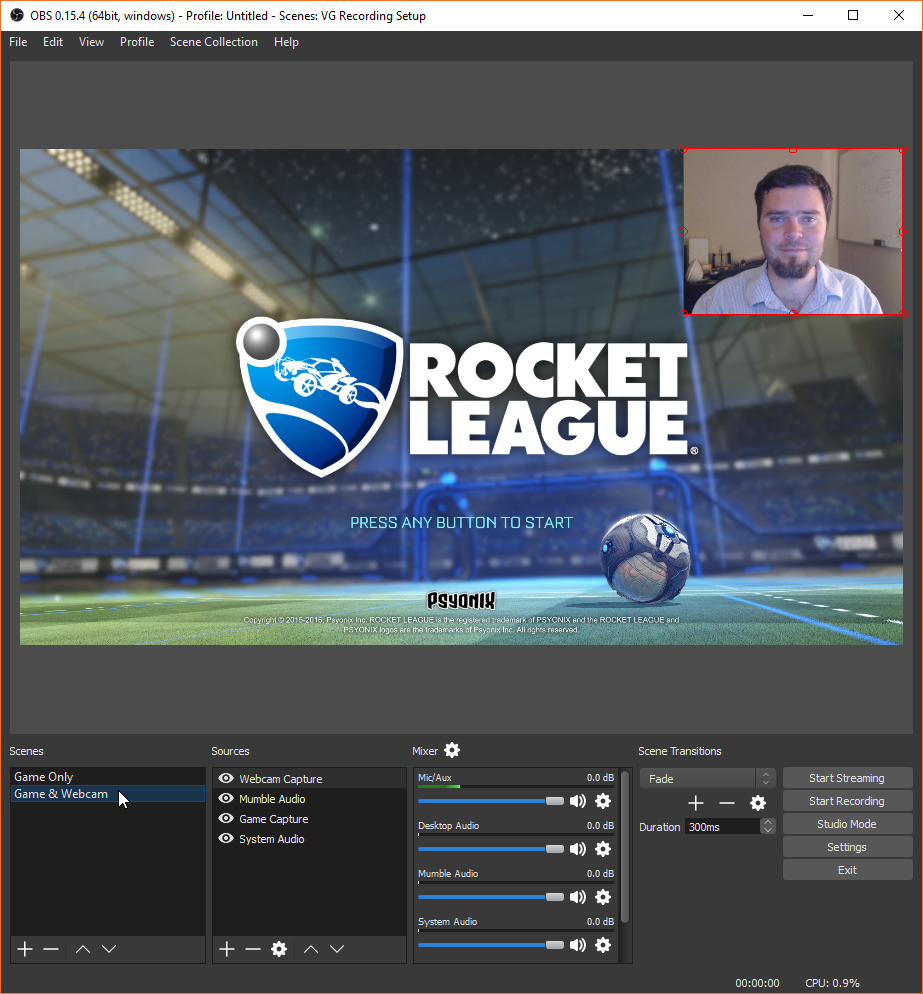Mute the Desktop Audio speaker icon
923x994 pixels.
coord(578,849)
